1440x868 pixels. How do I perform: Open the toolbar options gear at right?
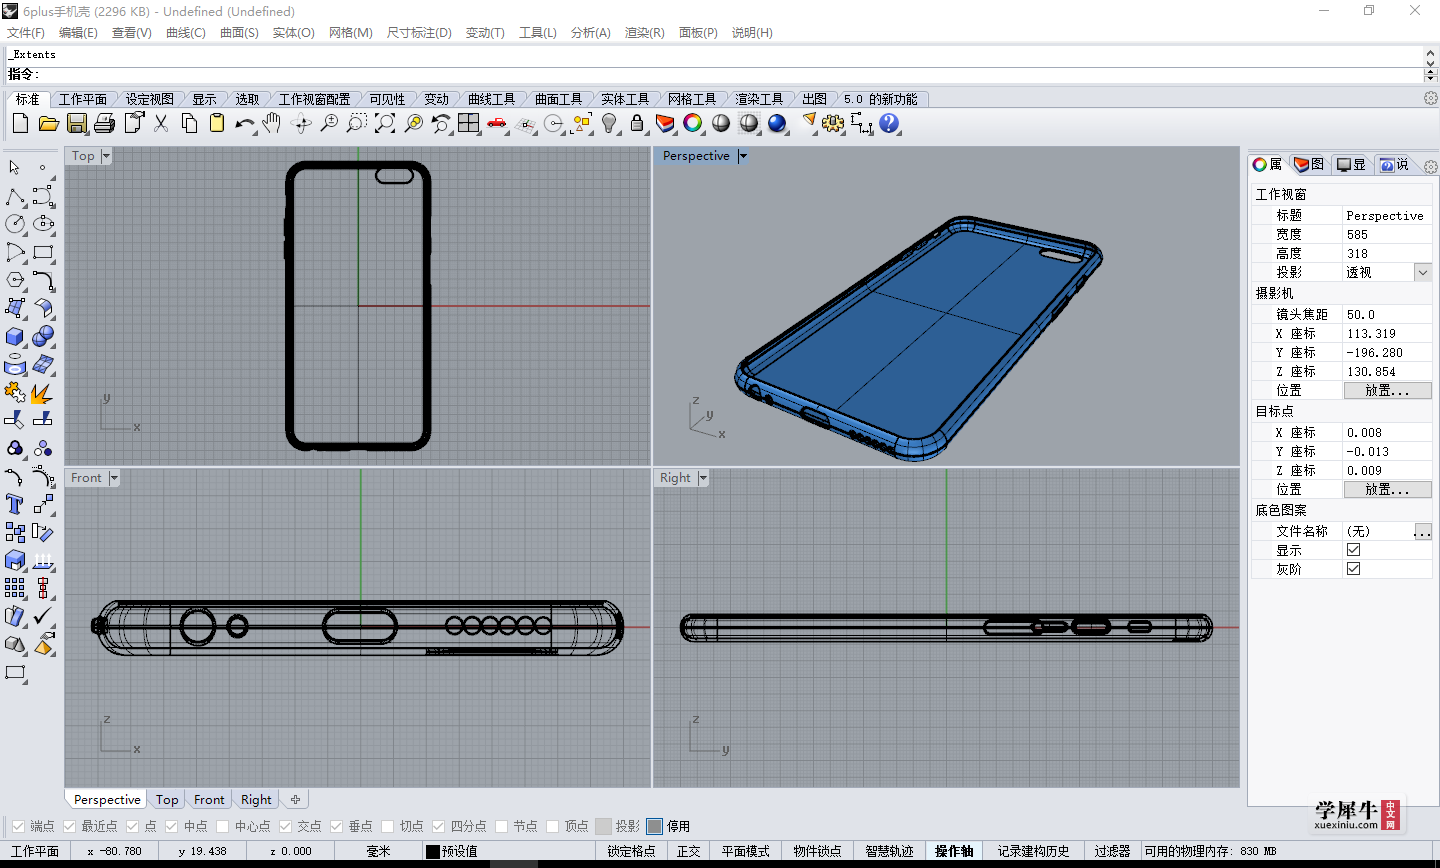[1430, 98]
